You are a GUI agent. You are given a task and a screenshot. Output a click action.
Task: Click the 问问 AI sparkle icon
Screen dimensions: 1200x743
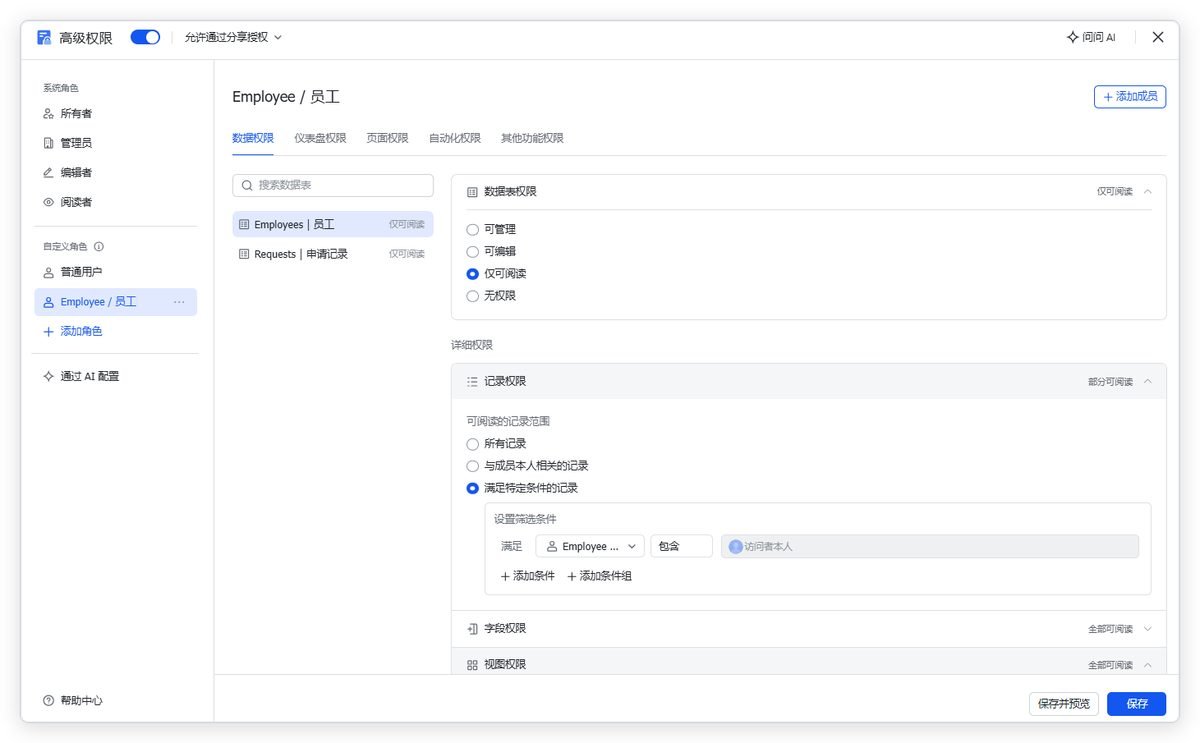point(1073,37)
